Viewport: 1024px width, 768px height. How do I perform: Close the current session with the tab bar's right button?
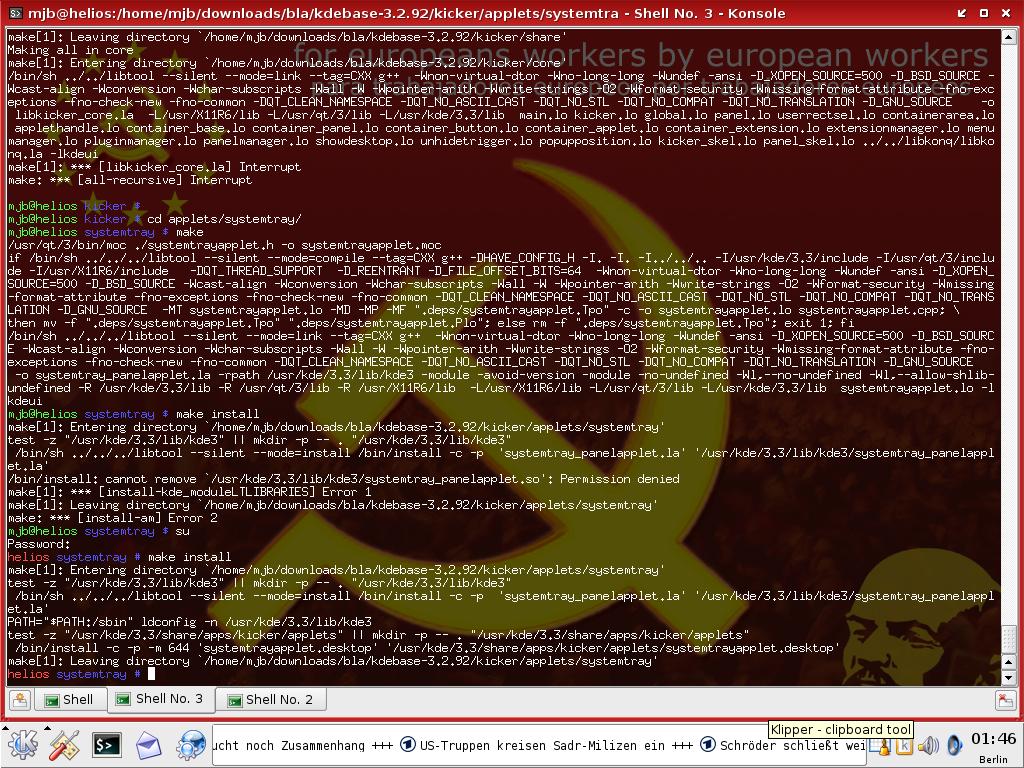1005,700
